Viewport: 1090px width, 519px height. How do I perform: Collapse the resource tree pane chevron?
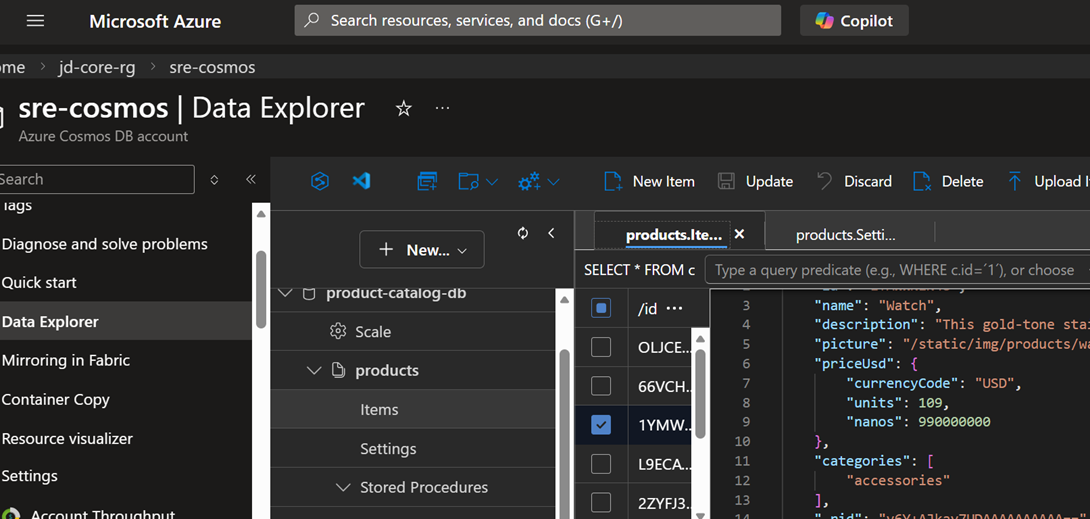[x=551, y=233]
